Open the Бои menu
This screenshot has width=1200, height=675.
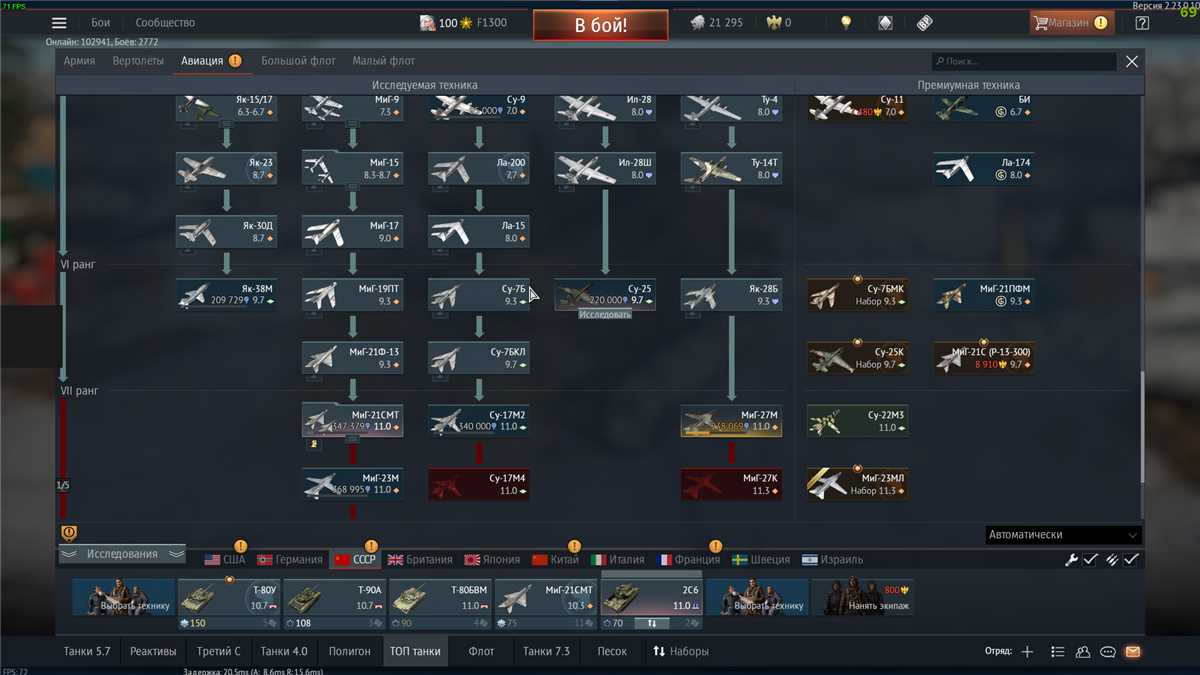101,23
